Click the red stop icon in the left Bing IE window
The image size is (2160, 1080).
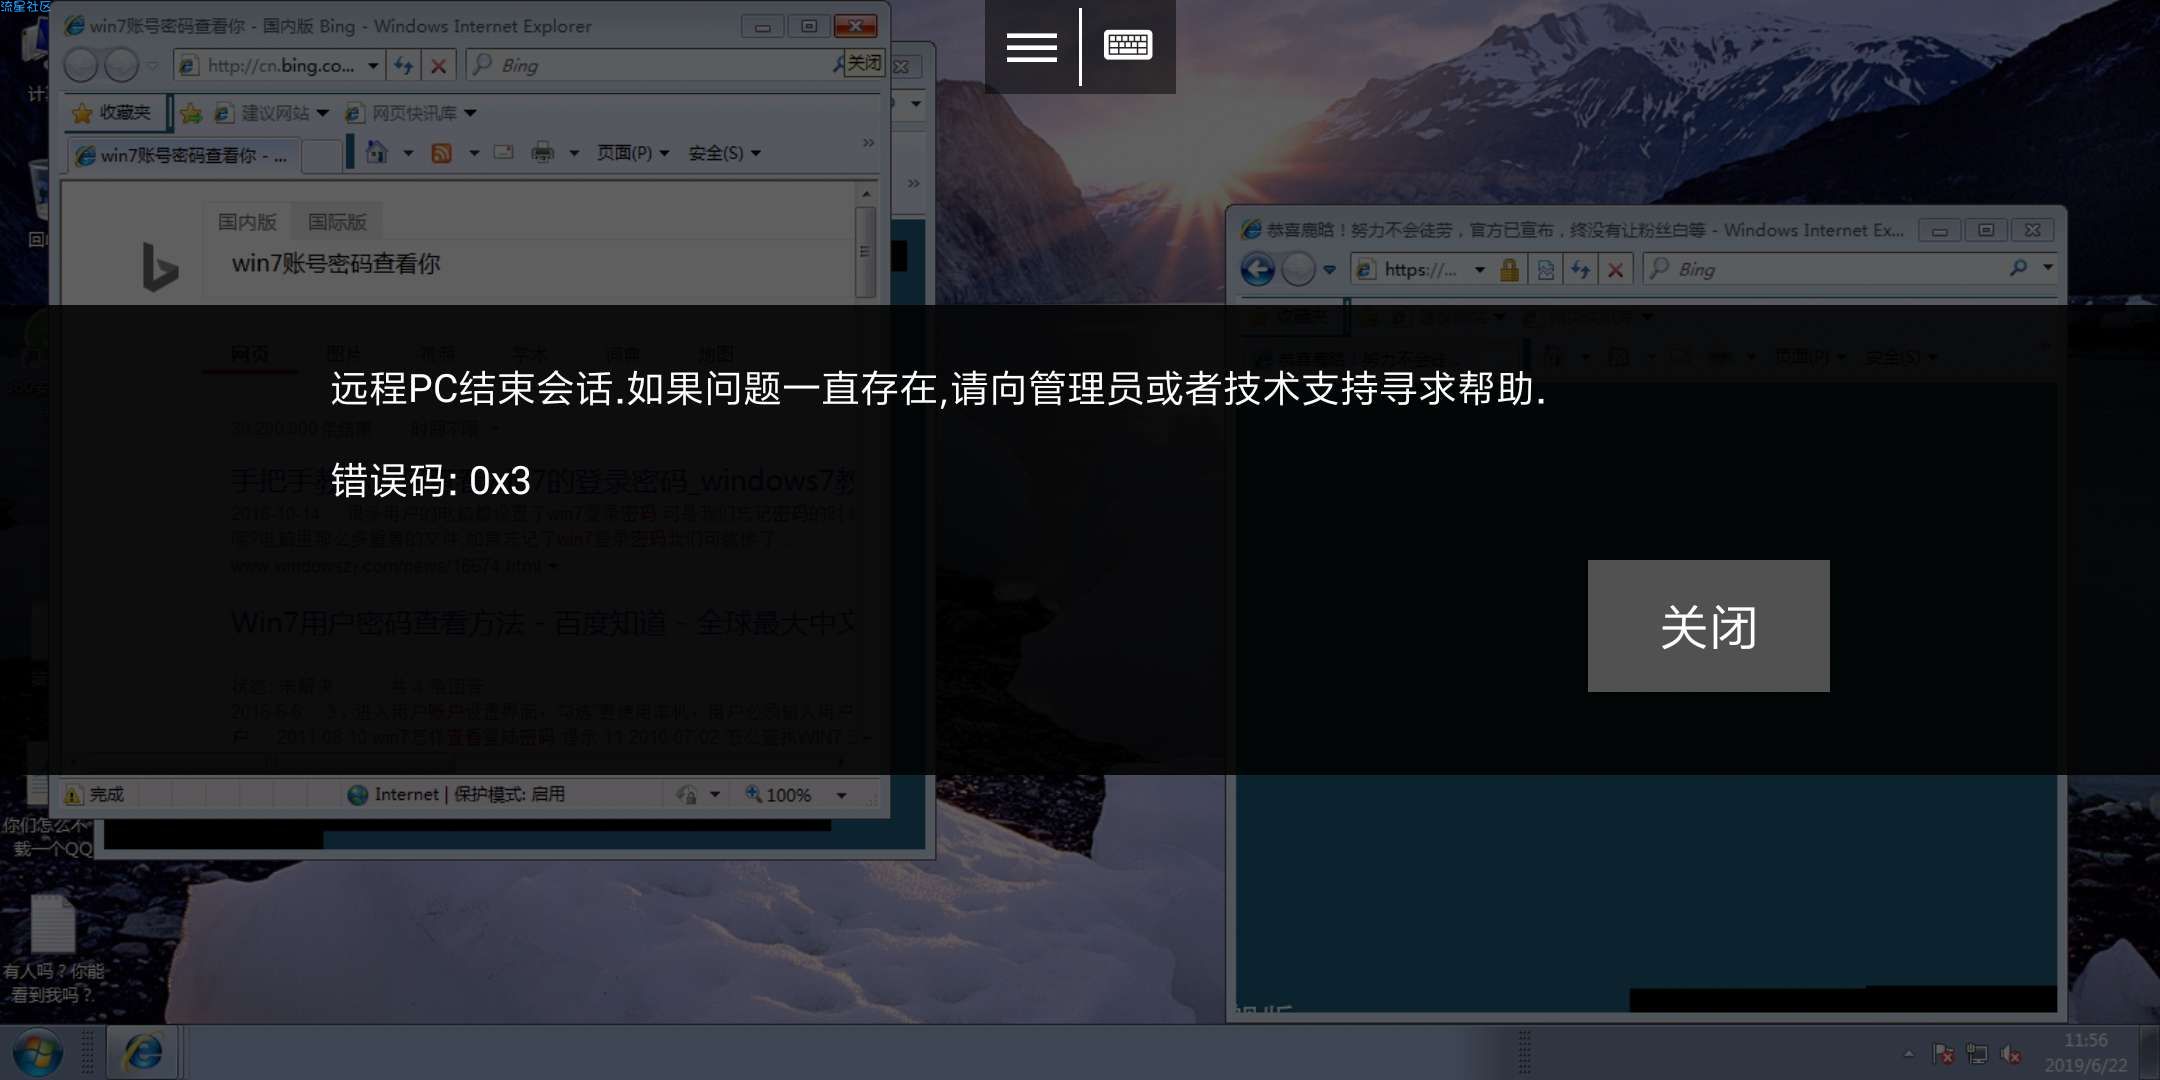(x=438, y=66)
